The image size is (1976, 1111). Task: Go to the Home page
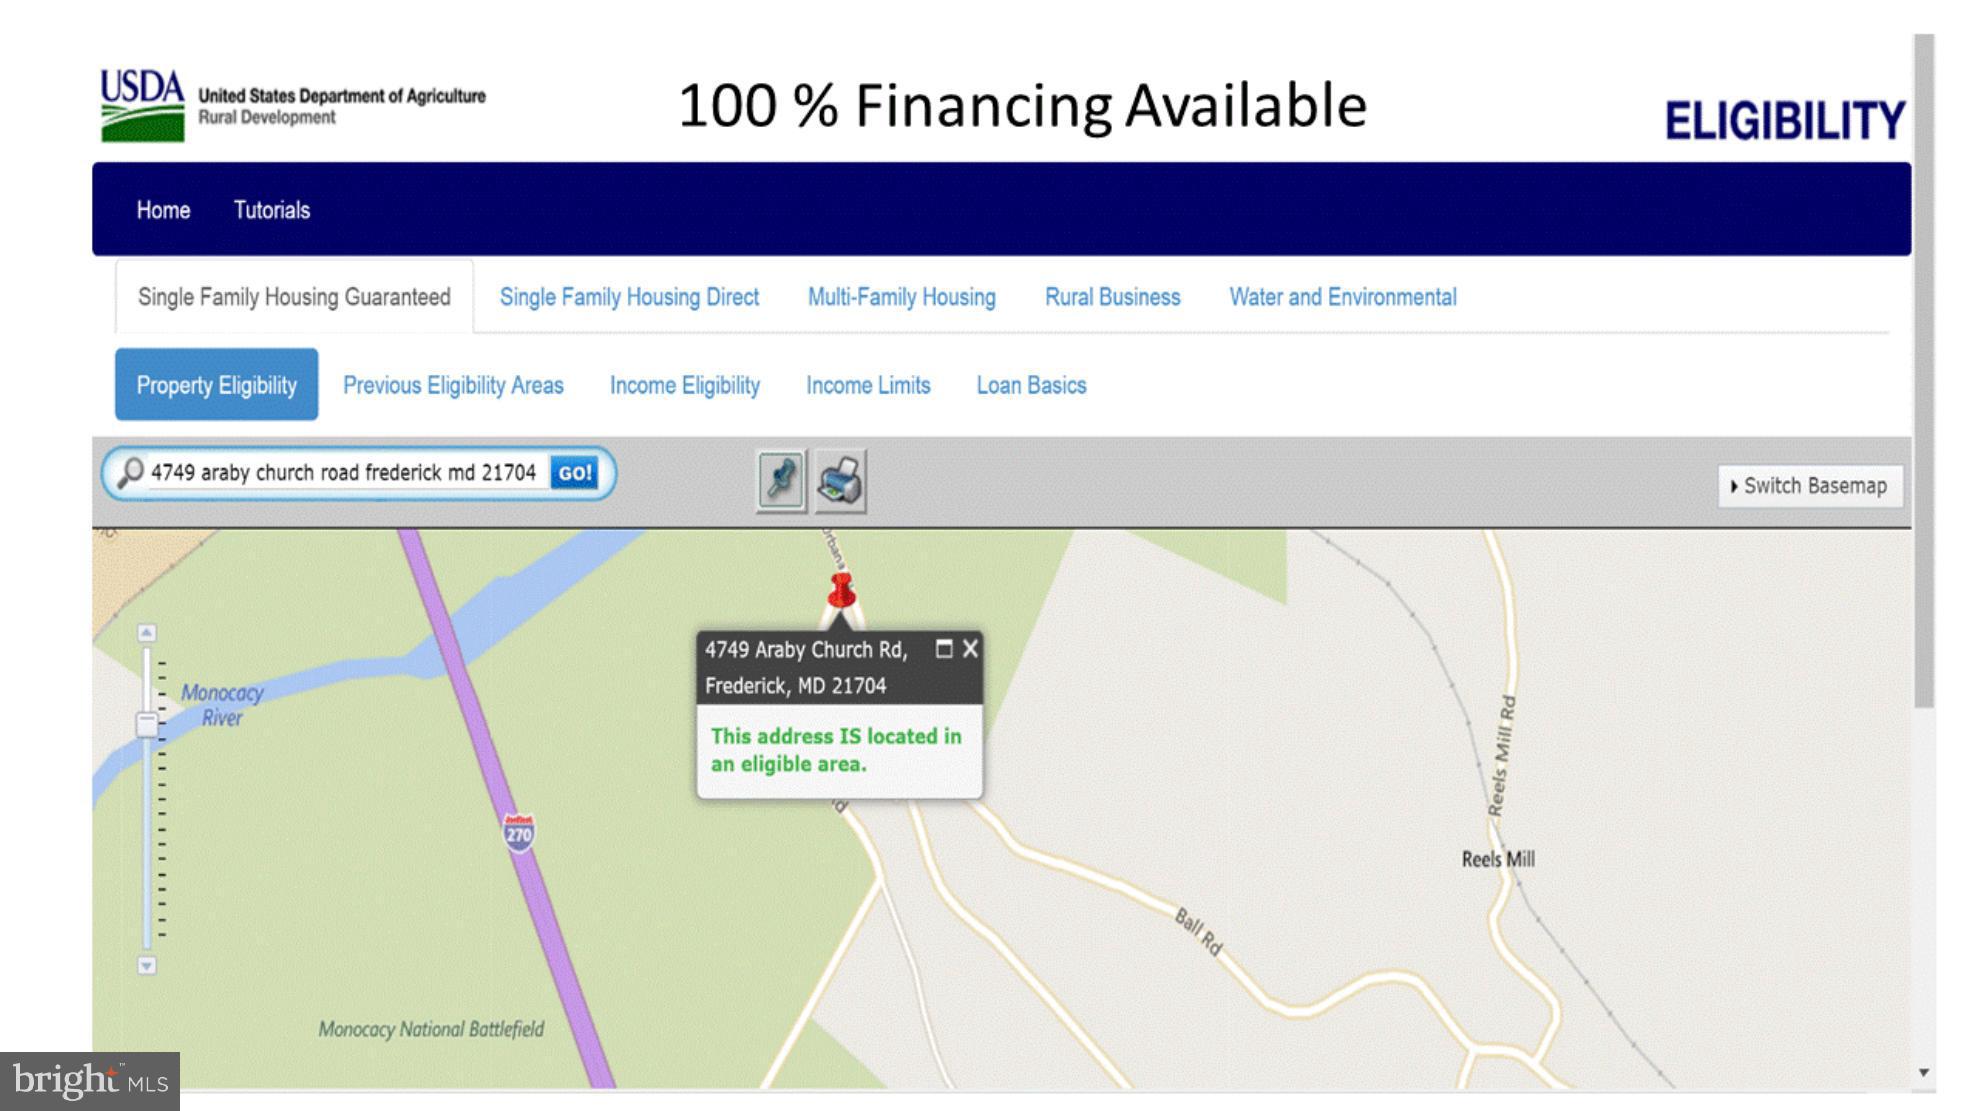[163, 210]
